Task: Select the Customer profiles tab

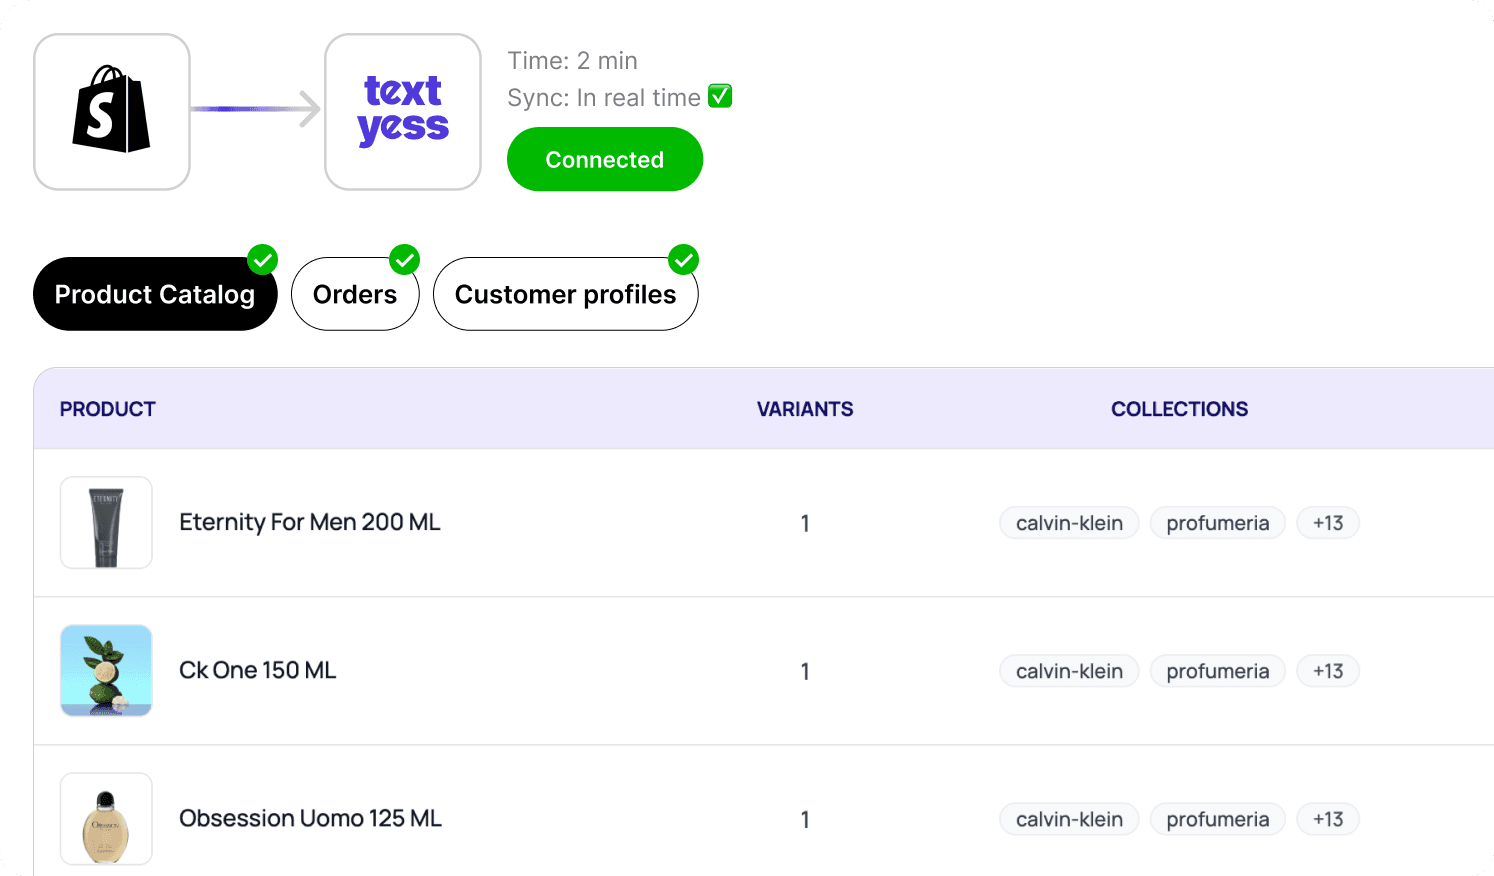Action: [565, 295]
